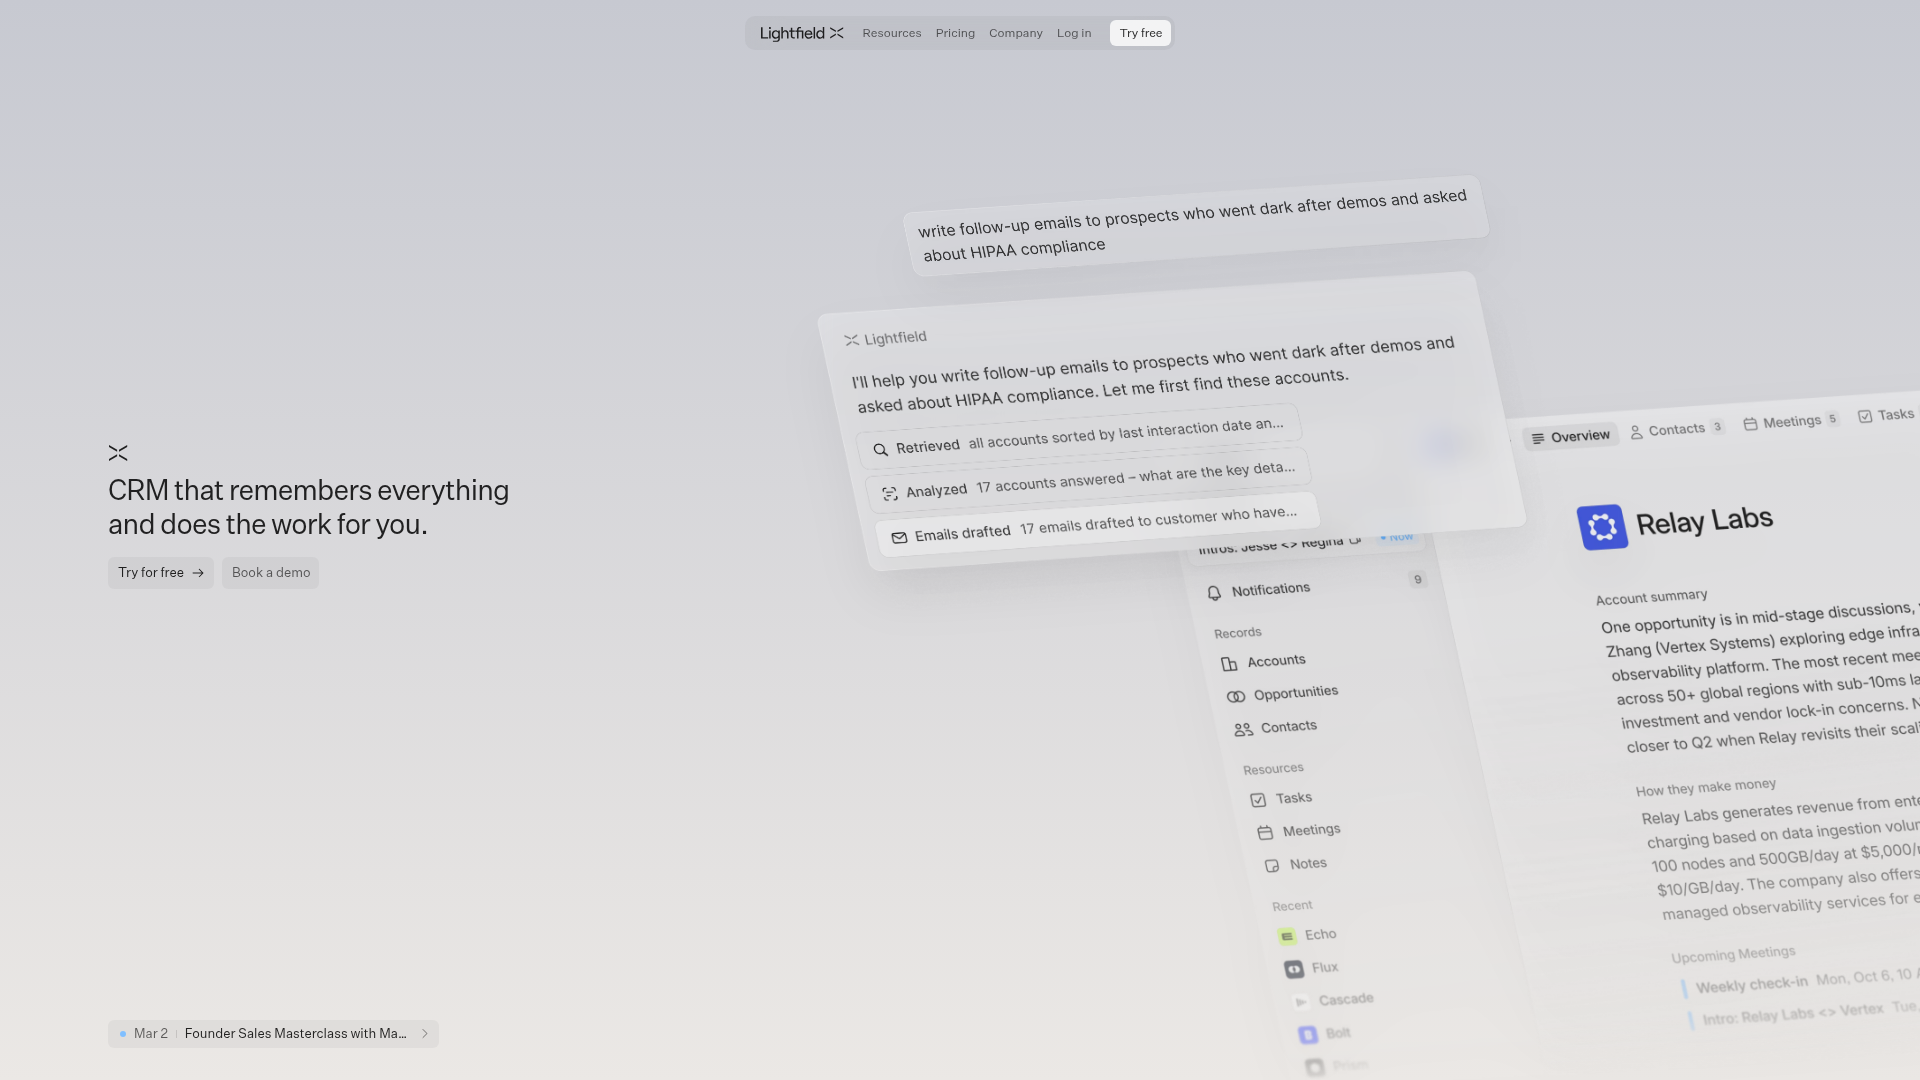Click the Contacts people icon in the sidebar
Image resolution: width=1920 pixels, height=1080 pixels.
1243,730
